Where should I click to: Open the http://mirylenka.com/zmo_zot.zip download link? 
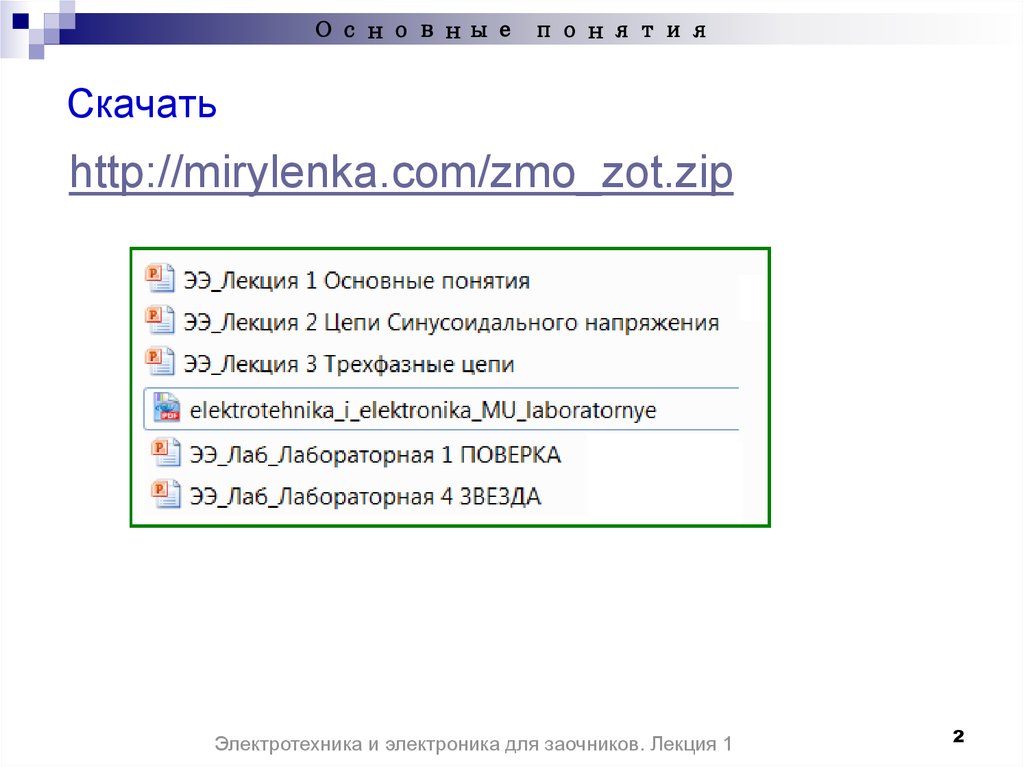(x=401, y=174)
